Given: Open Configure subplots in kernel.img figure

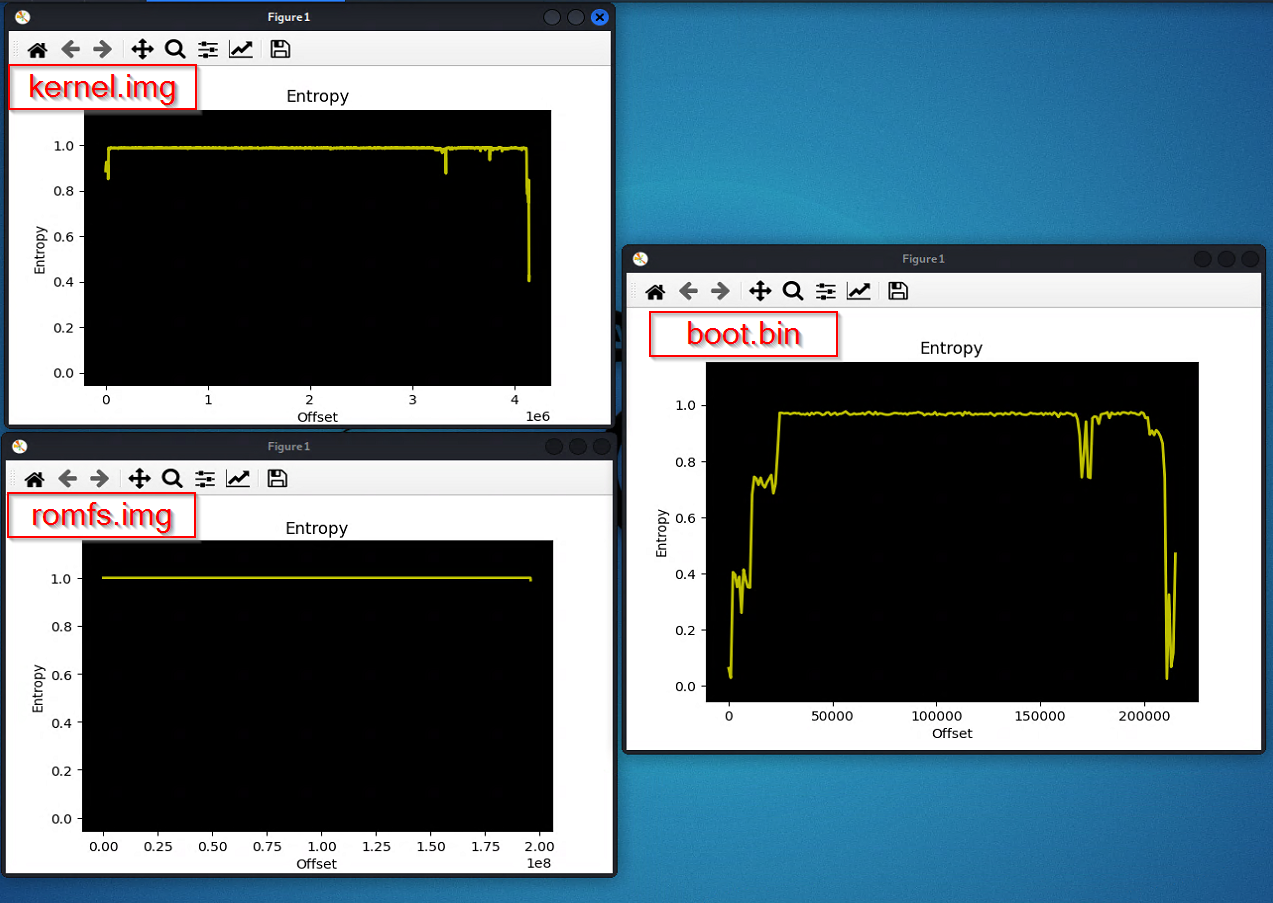Looking at the screenshot, I should (207, 49).
